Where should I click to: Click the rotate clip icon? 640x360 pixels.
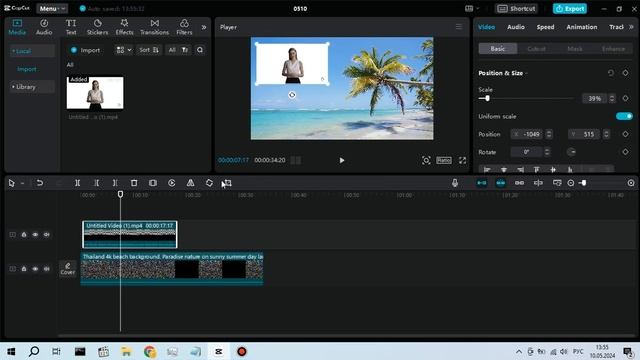(x=209, y=183)
